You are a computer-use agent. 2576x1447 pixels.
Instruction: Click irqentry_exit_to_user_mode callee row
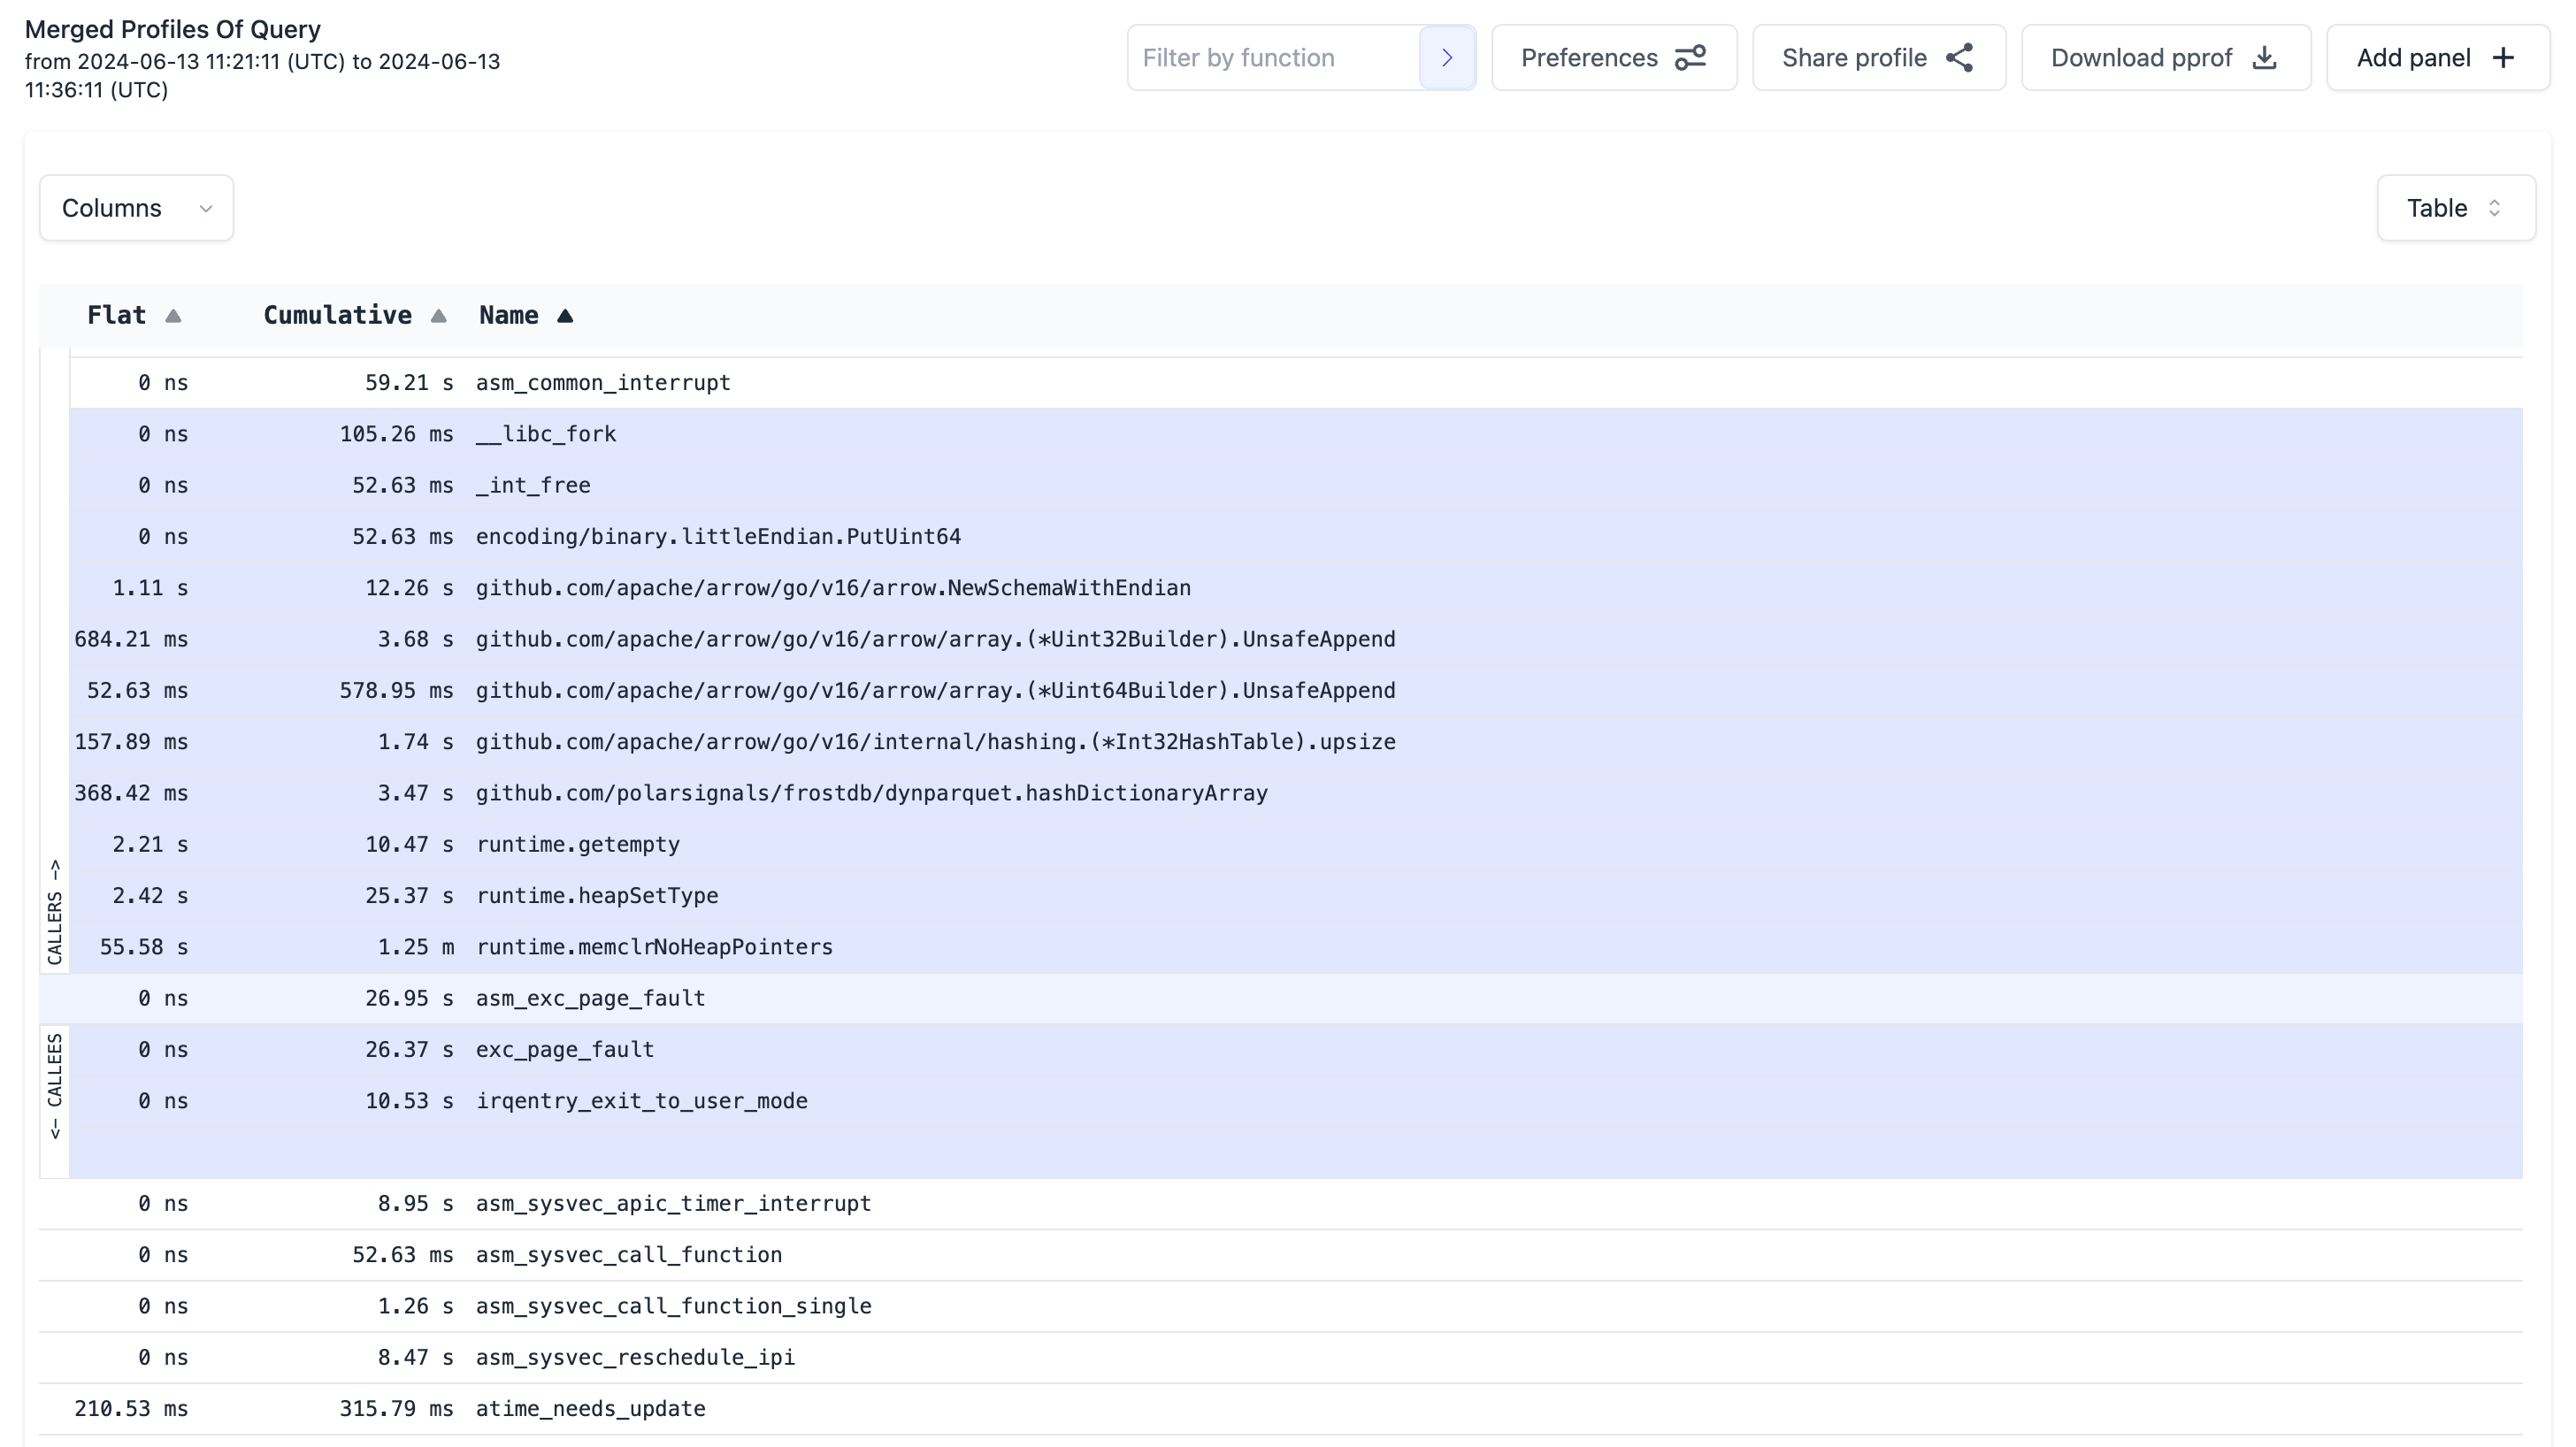(1296, 1101)
